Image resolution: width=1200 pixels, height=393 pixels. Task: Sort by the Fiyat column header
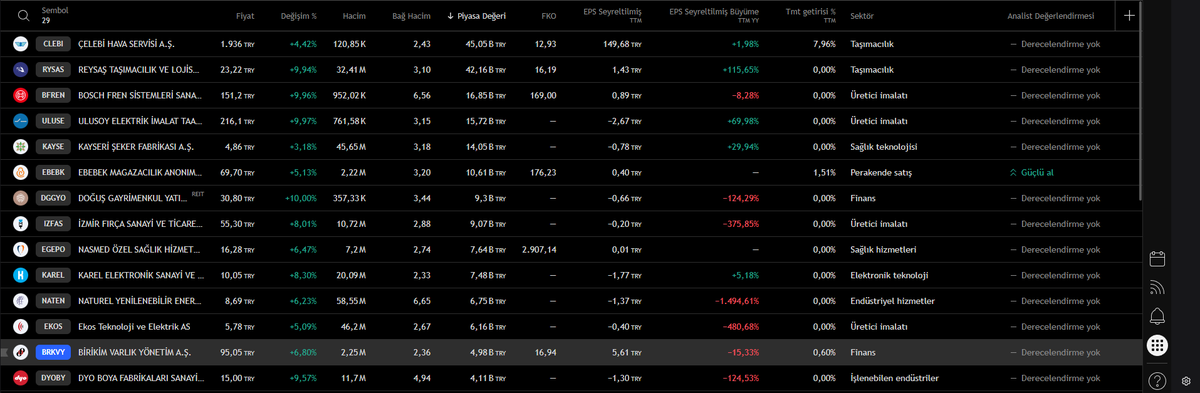[x=245, y=16]
